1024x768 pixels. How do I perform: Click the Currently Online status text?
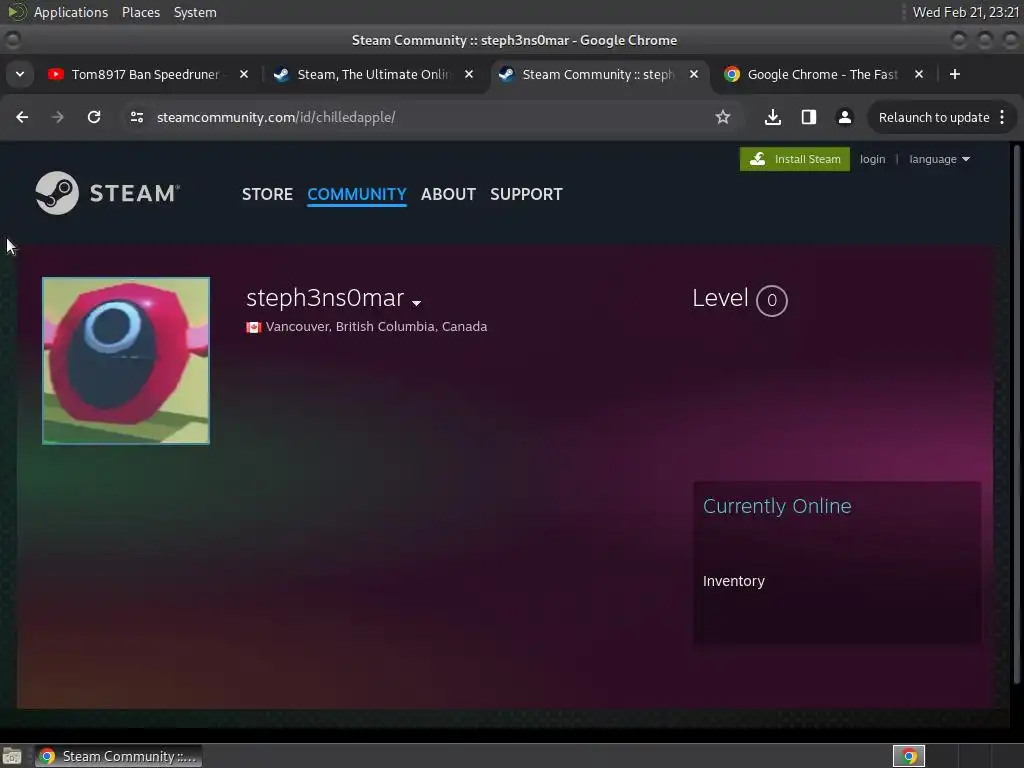pyautogui.click(x=776, y=506)
